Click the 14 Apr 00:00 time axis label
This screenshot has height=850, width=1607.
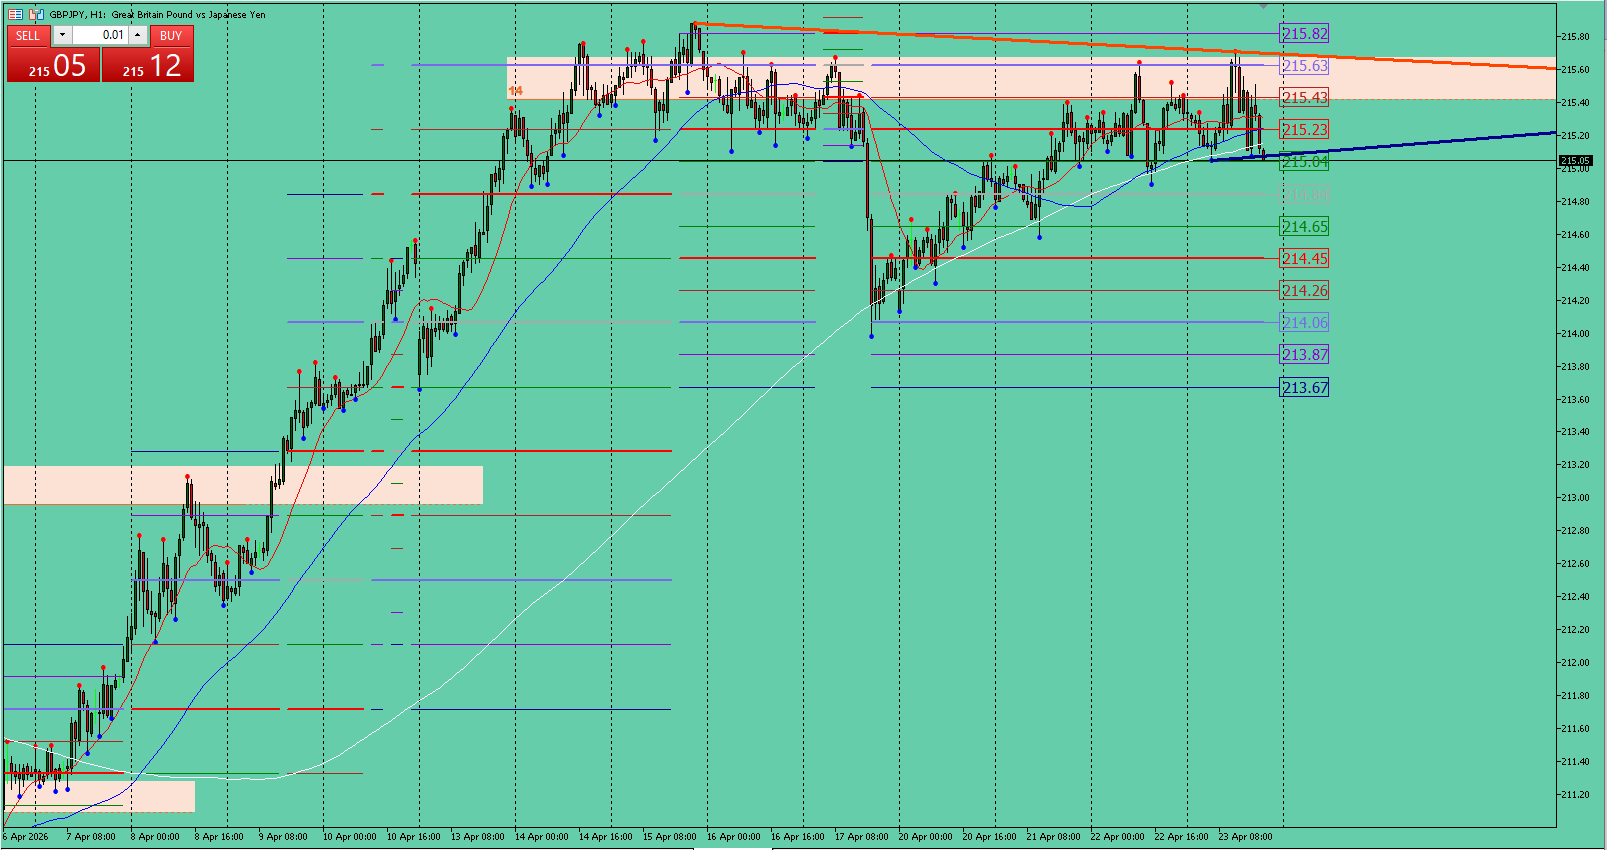(x=541, y=837)
